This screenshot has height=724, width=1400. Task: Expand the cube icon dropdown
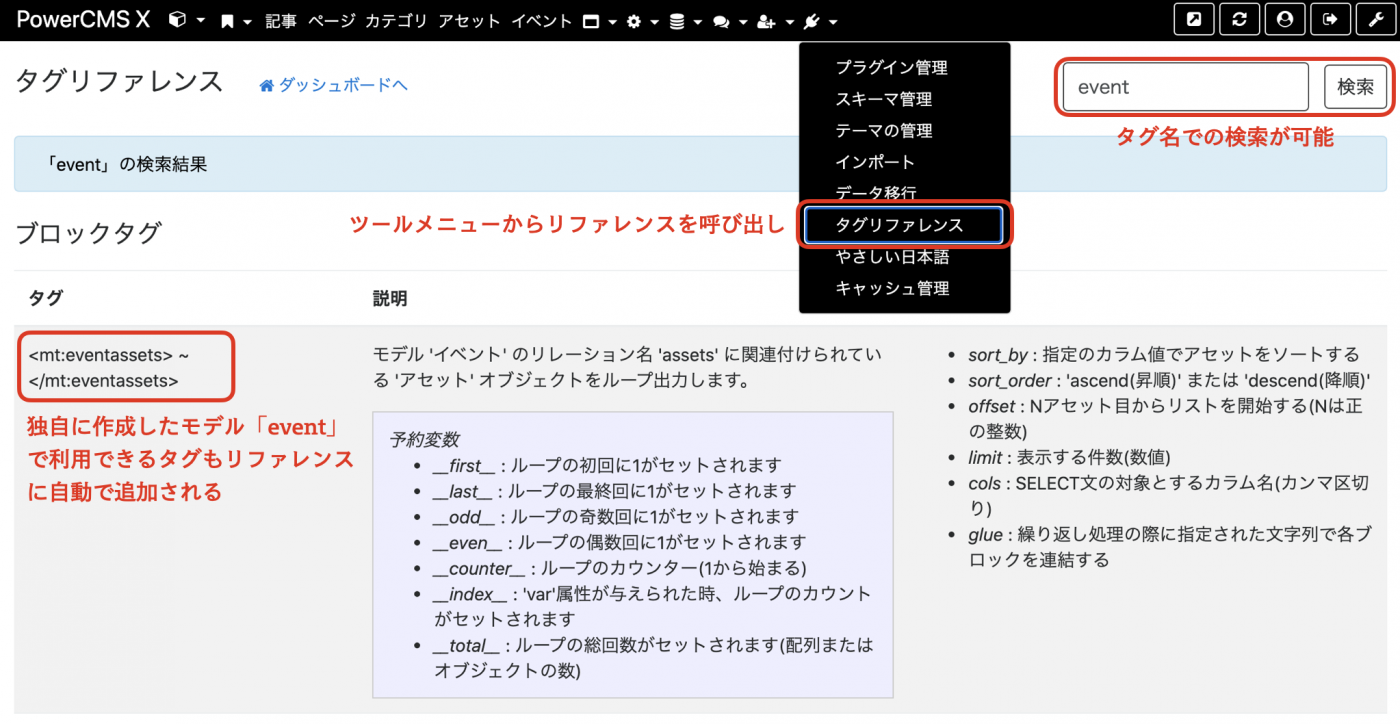186,21
